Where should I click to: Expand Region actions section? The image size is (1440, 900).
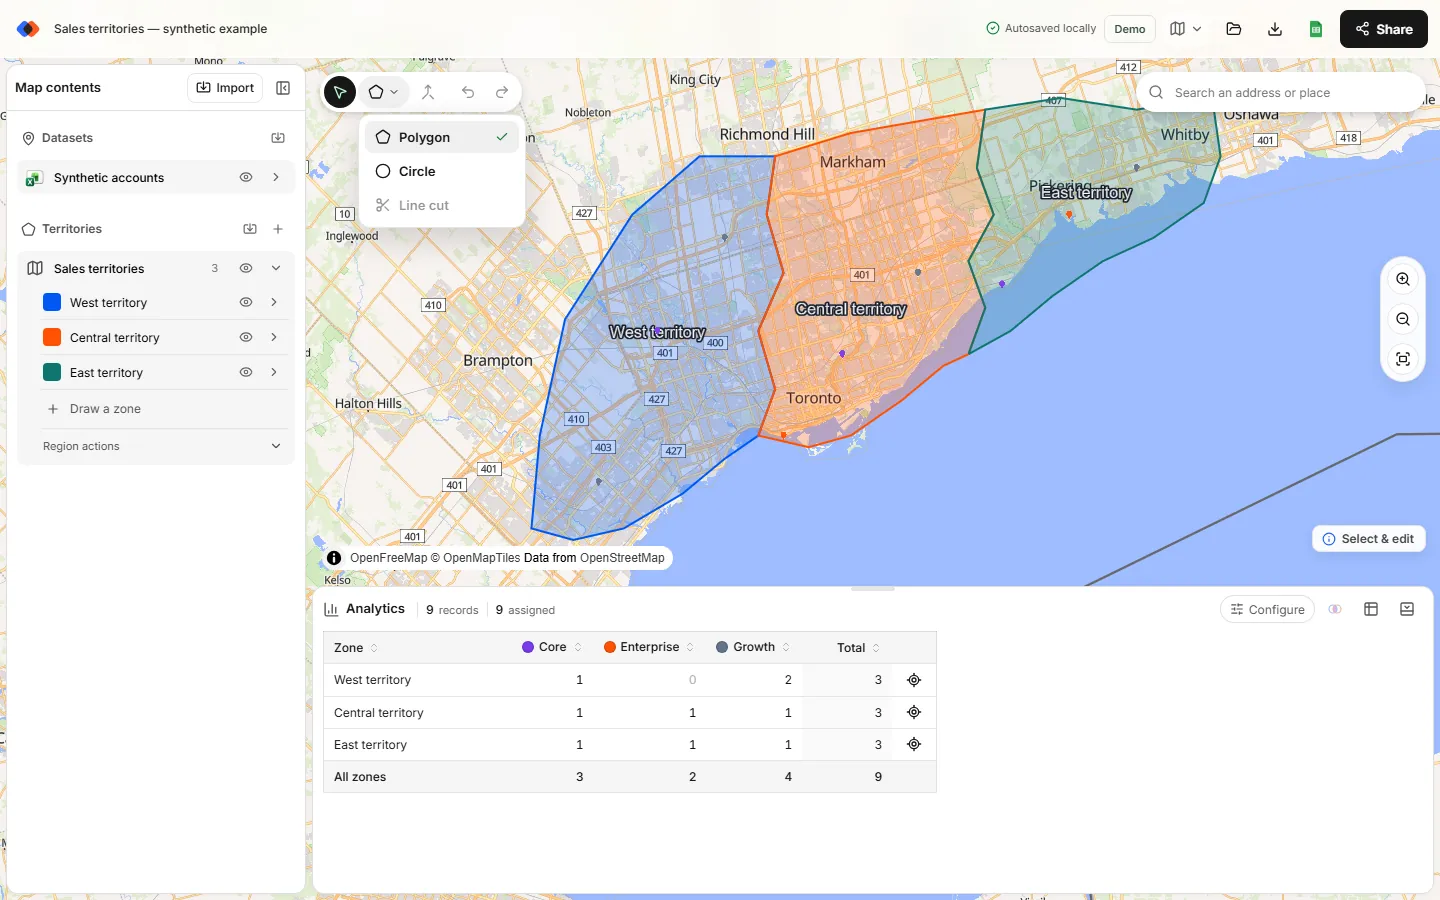point(162,446)
